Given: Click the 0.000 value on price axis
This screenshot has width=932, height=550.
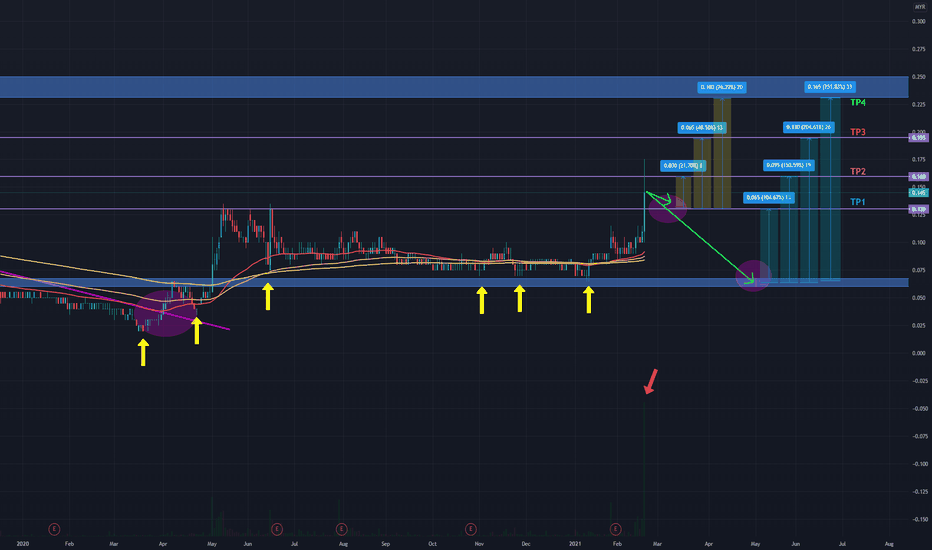Looking at the screenshot, I should tap(918, 353).
